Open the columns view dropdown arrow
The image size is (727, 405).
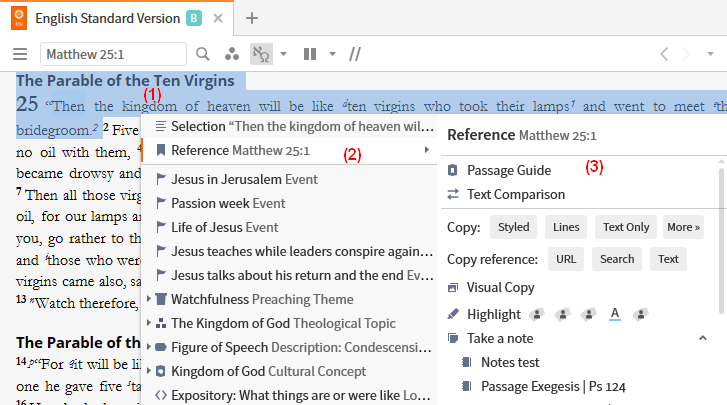click(332, 54)
